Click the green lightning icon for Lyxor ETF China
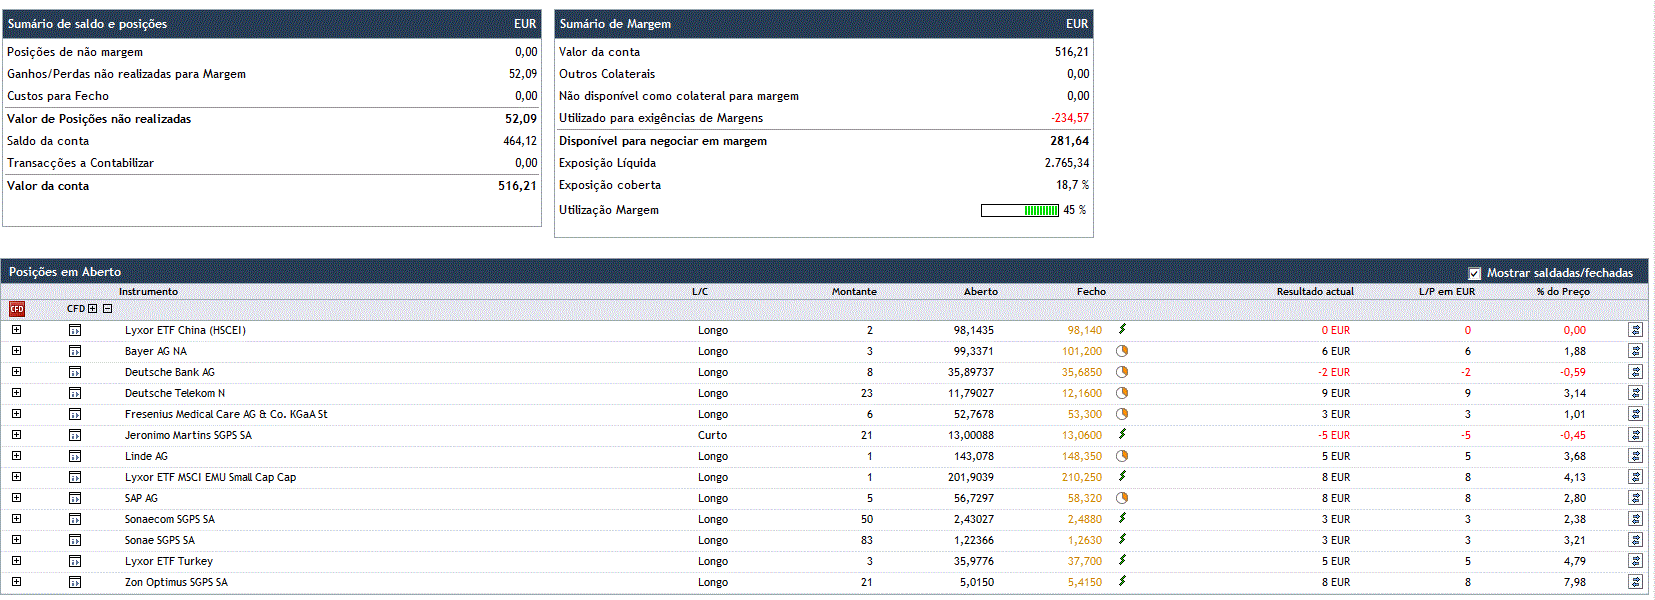This screenshot has width=1655, height=600. [1122, 329]
